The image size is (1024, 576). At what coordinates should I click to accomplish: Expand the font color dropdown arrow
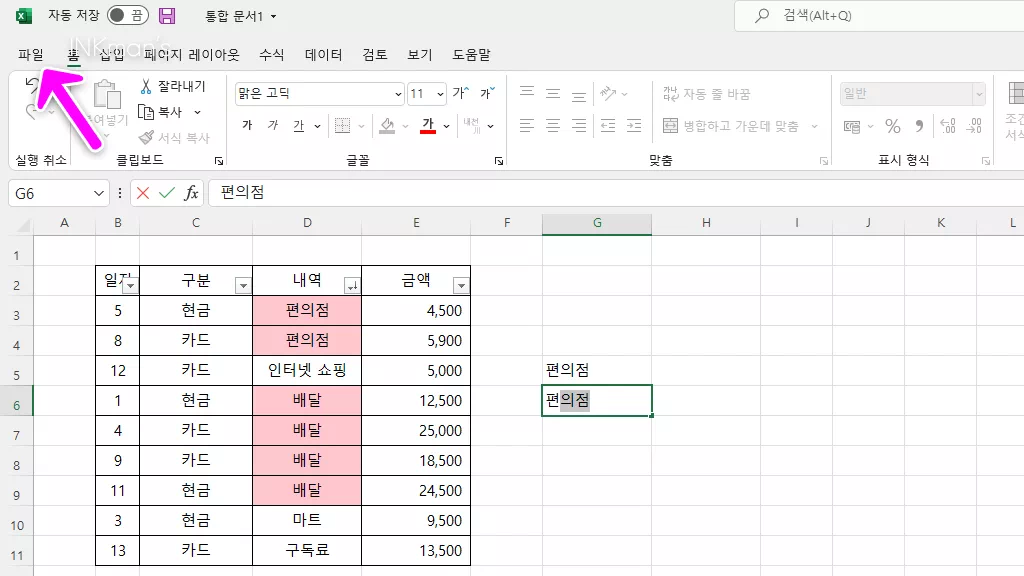click(x=447, y=126)
